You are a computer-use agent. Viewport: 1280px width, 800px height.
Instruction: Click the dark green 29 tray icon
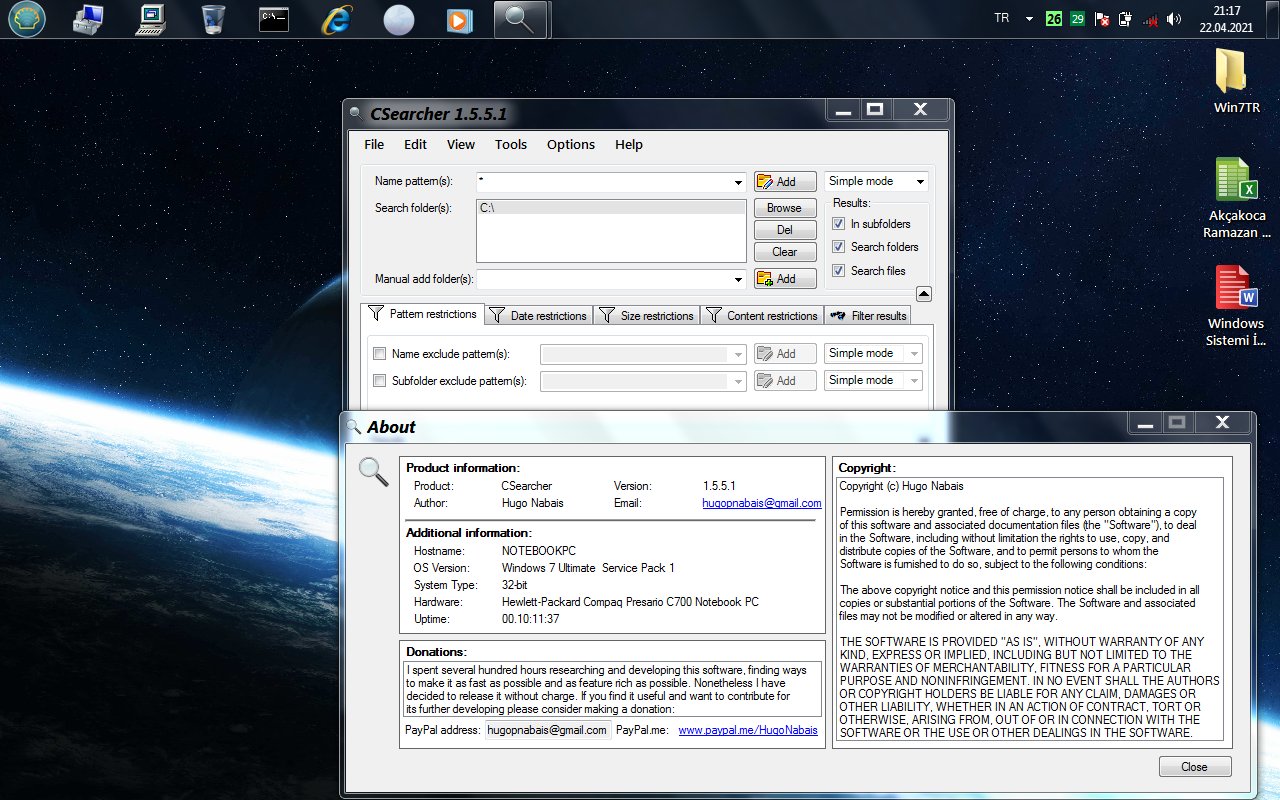point(1077,18)
